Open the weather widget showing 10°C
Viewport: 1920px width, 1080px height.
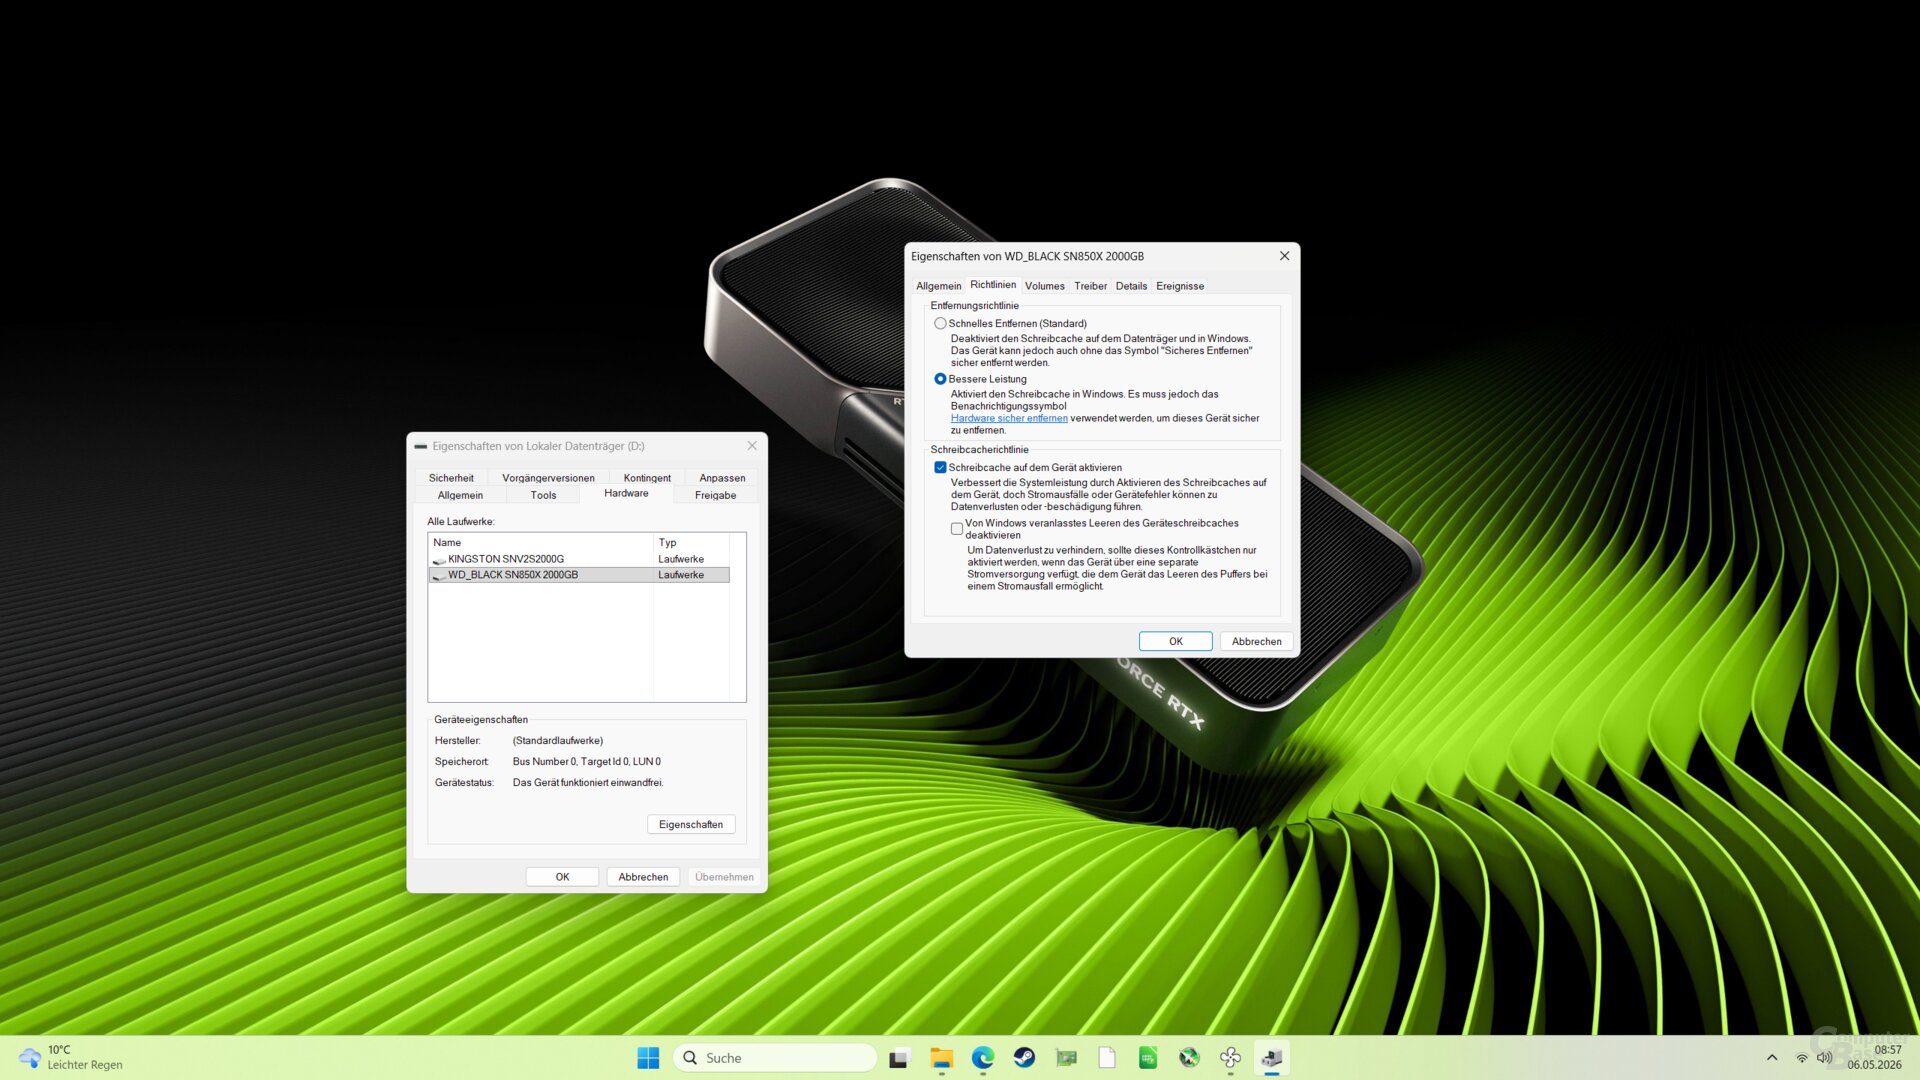70,1058
